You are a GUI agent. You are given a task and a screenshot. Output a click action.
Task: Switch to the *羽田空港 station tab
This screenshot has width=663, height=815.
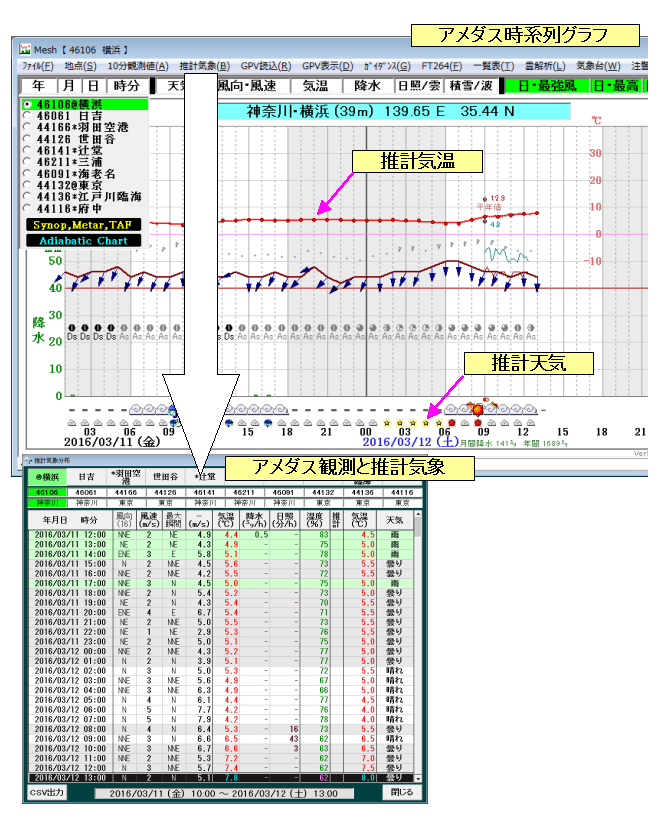[126, 477]
